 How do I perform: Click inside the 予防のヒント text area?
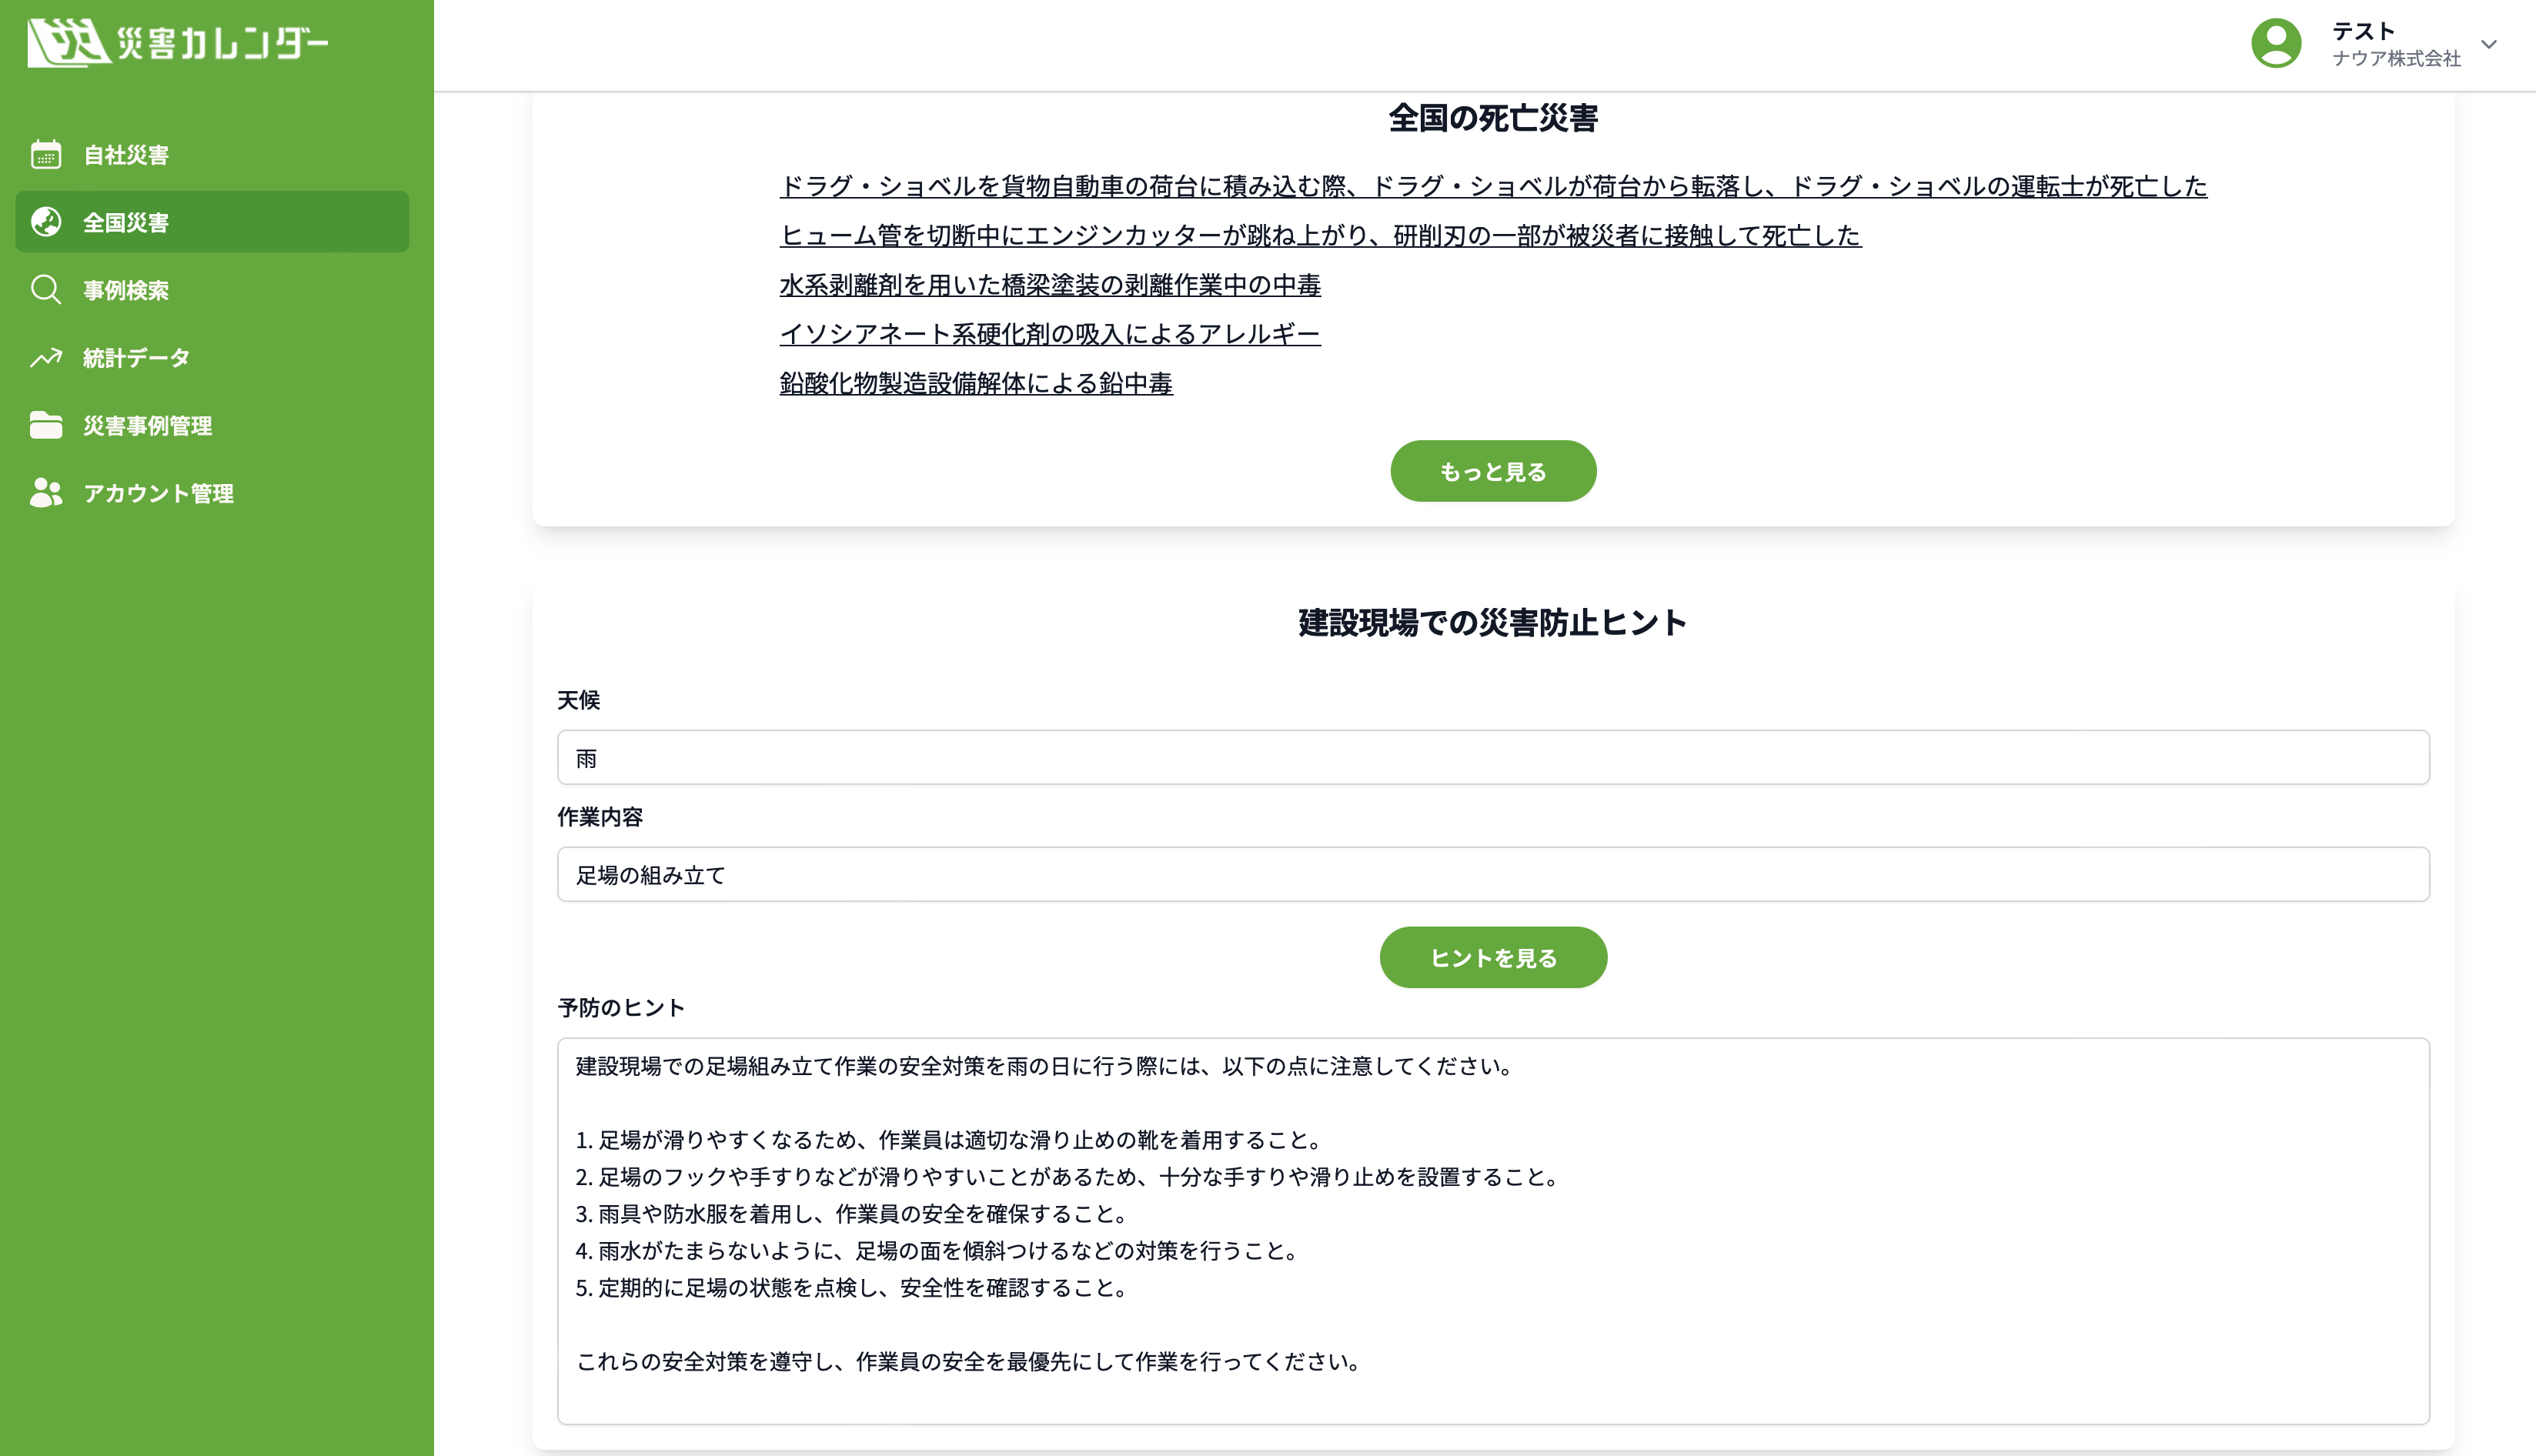pos(1493,1231)
